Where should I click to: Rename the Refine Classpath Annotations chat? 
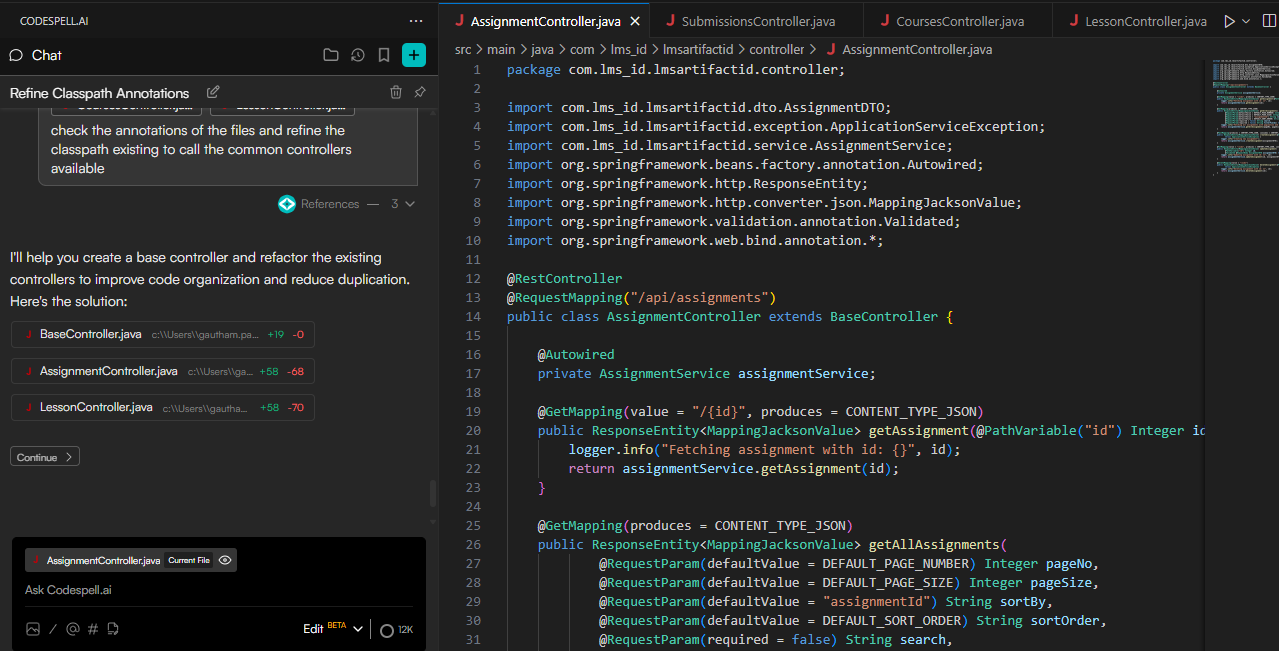click(x=213, y=92)
